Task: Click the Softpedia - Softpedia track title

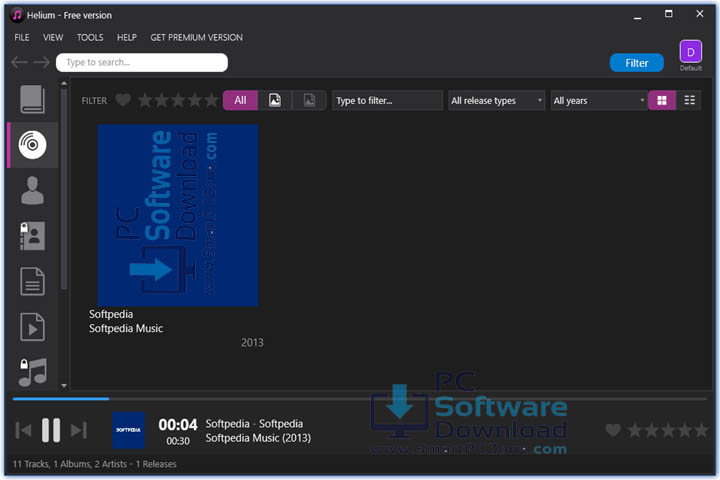Action: (x=254, y=424)
